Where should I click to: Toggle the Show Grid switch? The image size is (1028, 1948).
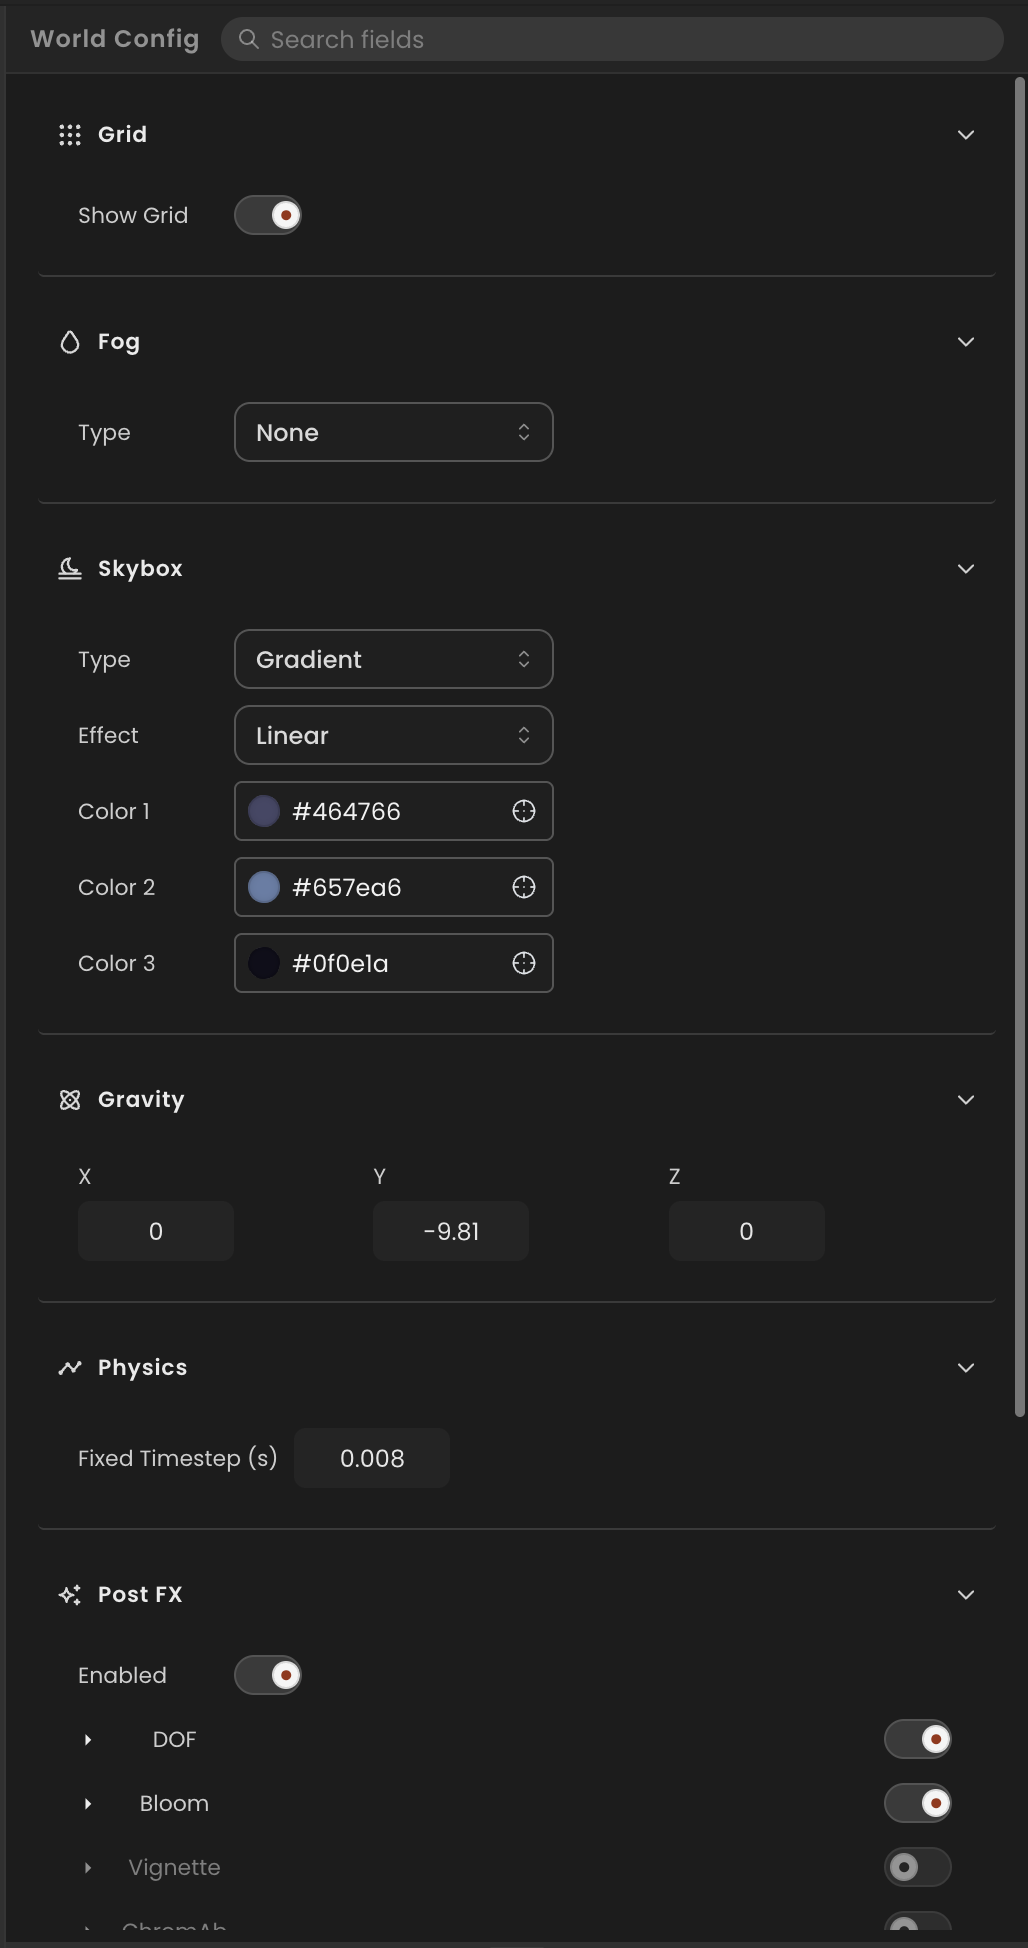point(268,215)
